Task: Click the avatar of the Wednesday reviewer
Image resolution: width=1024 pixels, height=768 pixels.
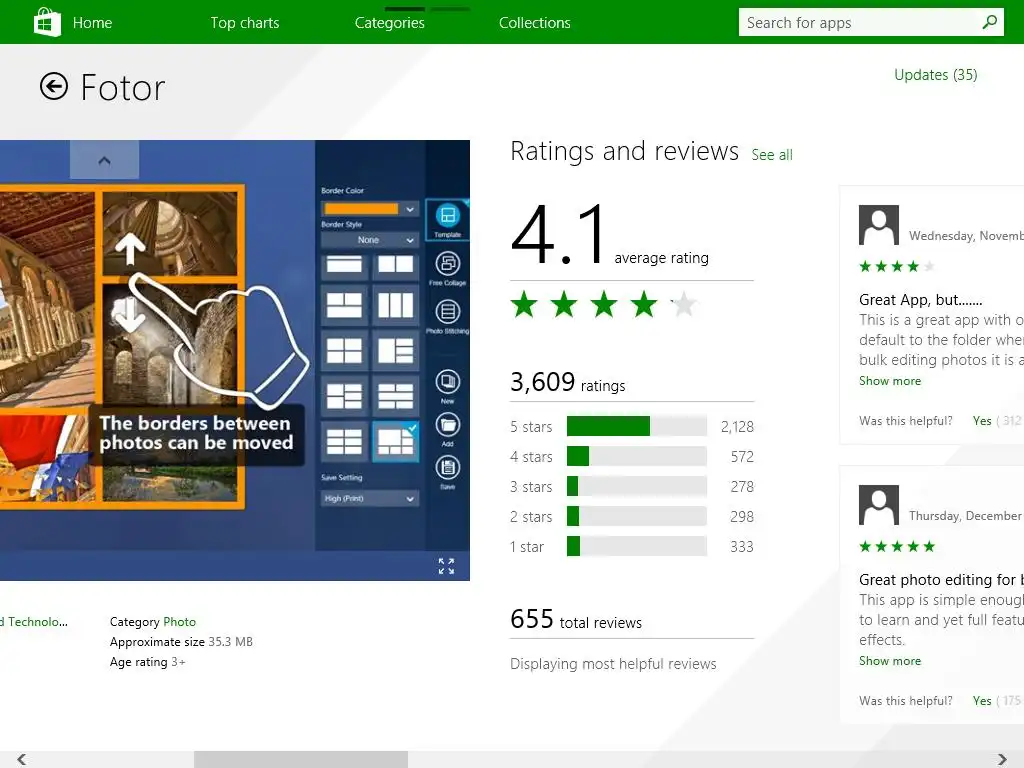Action: 878,225
